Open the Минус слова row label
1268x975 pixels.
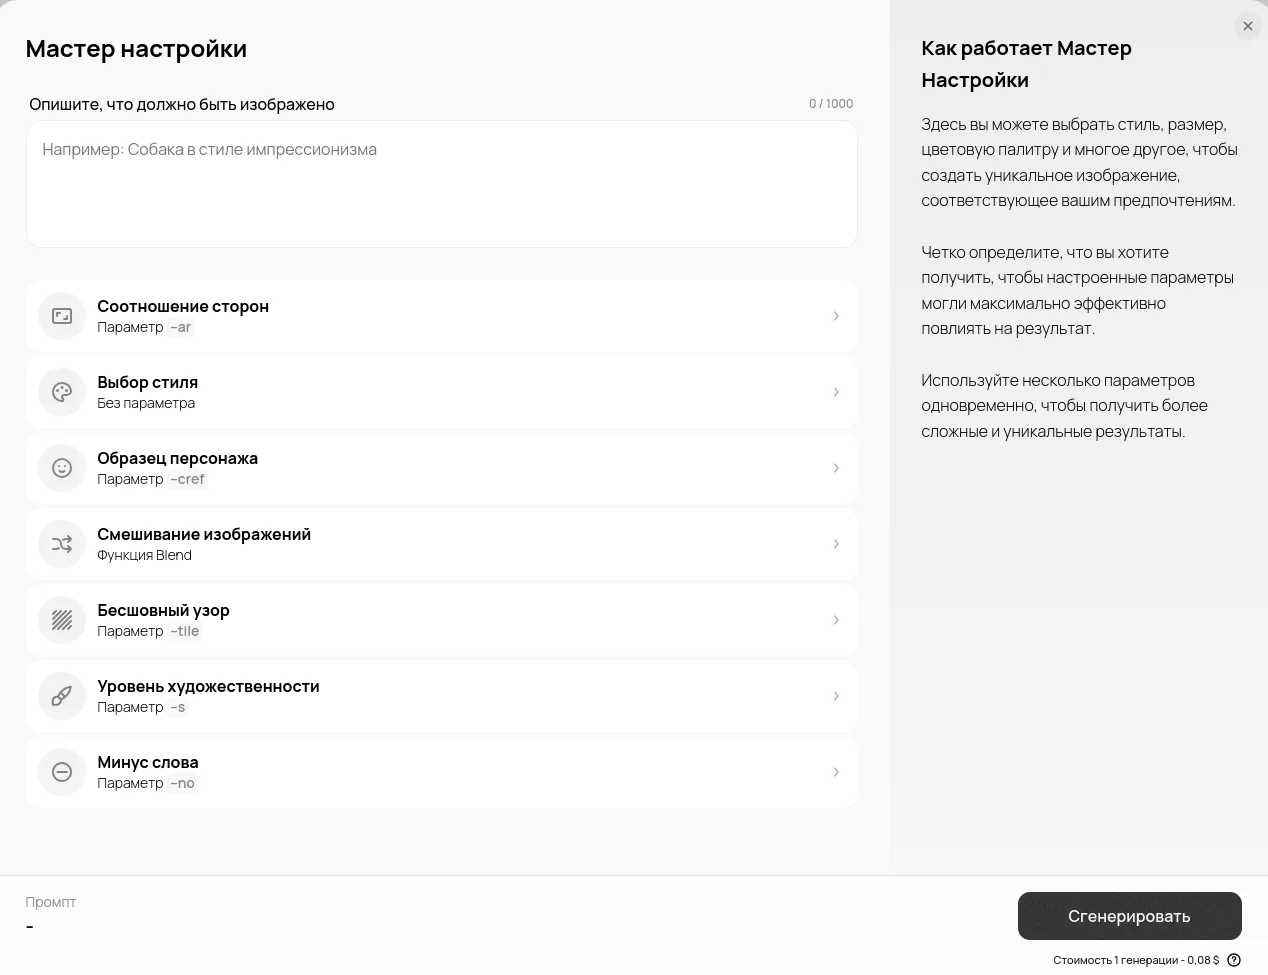(148, 762)
